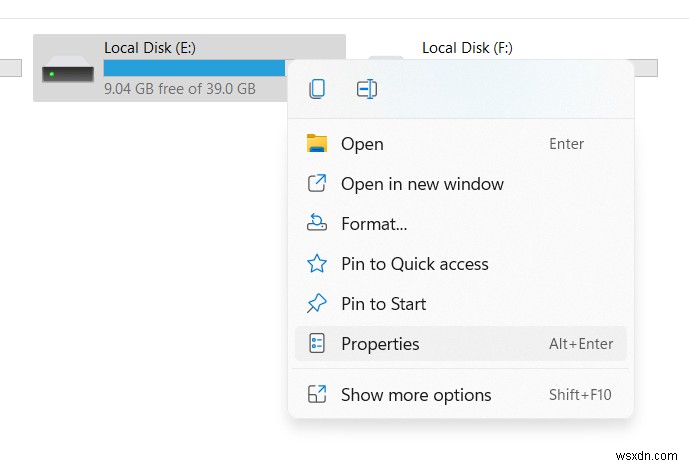Select the Local Disk (E:) name label
The height and width of the screenshot is (466, 689).
[x=150, y=48]
